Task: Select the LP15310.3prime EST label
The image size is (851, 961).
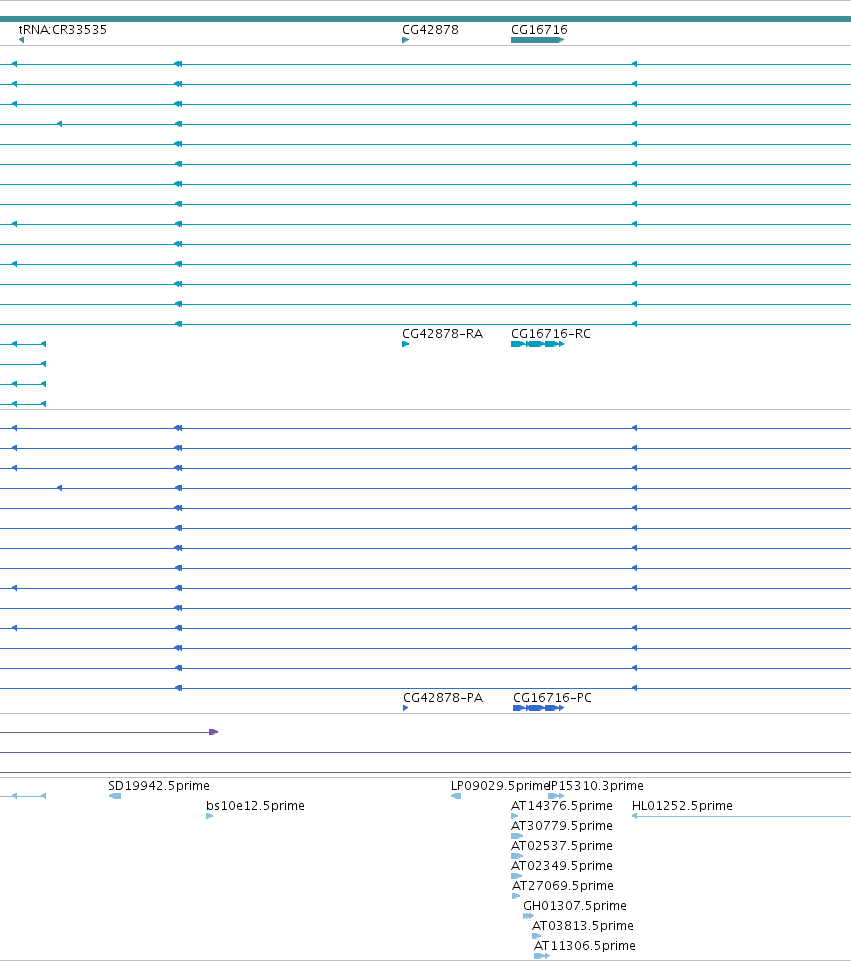Action: [597, 786]
